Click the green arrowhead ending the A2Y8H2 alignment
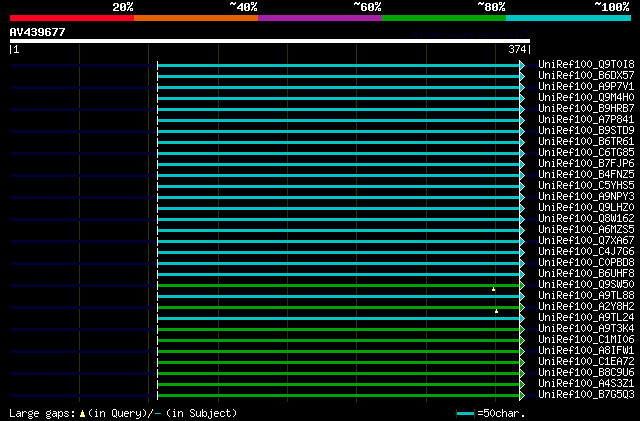This screenshot has width=640, height=421. pos(522,307)
